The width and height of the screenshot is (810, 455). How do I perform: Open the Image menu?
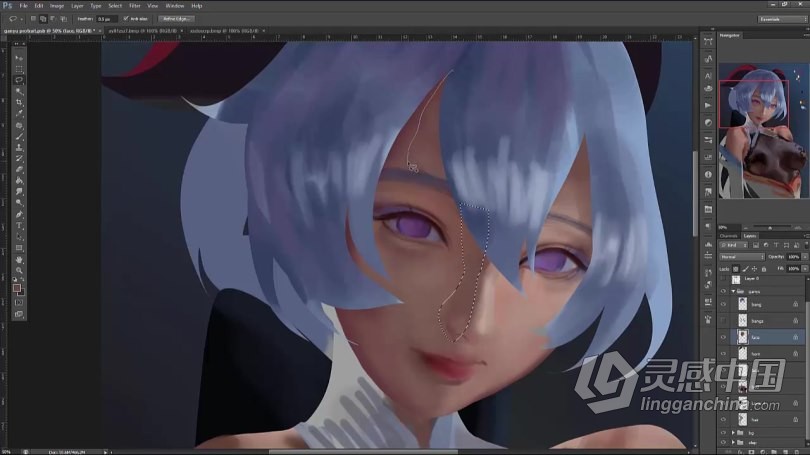(x=57, y=6)
